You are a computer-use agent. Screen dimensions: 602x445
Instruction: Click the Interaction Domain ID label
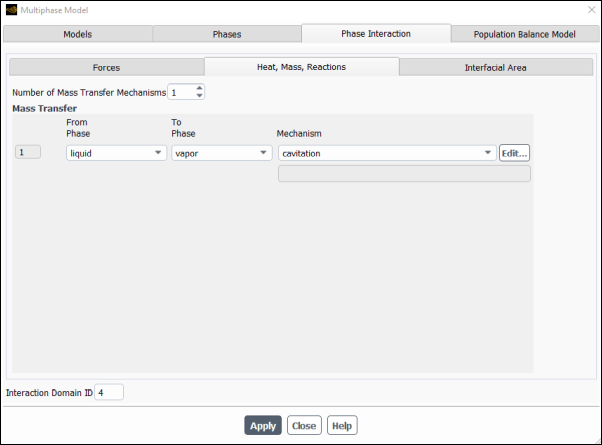click(49, 392)
